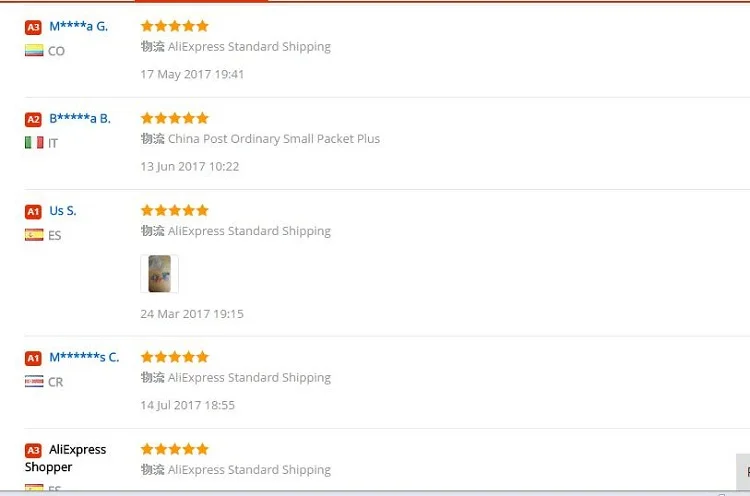Viewport: 750px width, 496px height.
Task: Open reviewer profile M******s C.
Action: click(x=84, y=357)
